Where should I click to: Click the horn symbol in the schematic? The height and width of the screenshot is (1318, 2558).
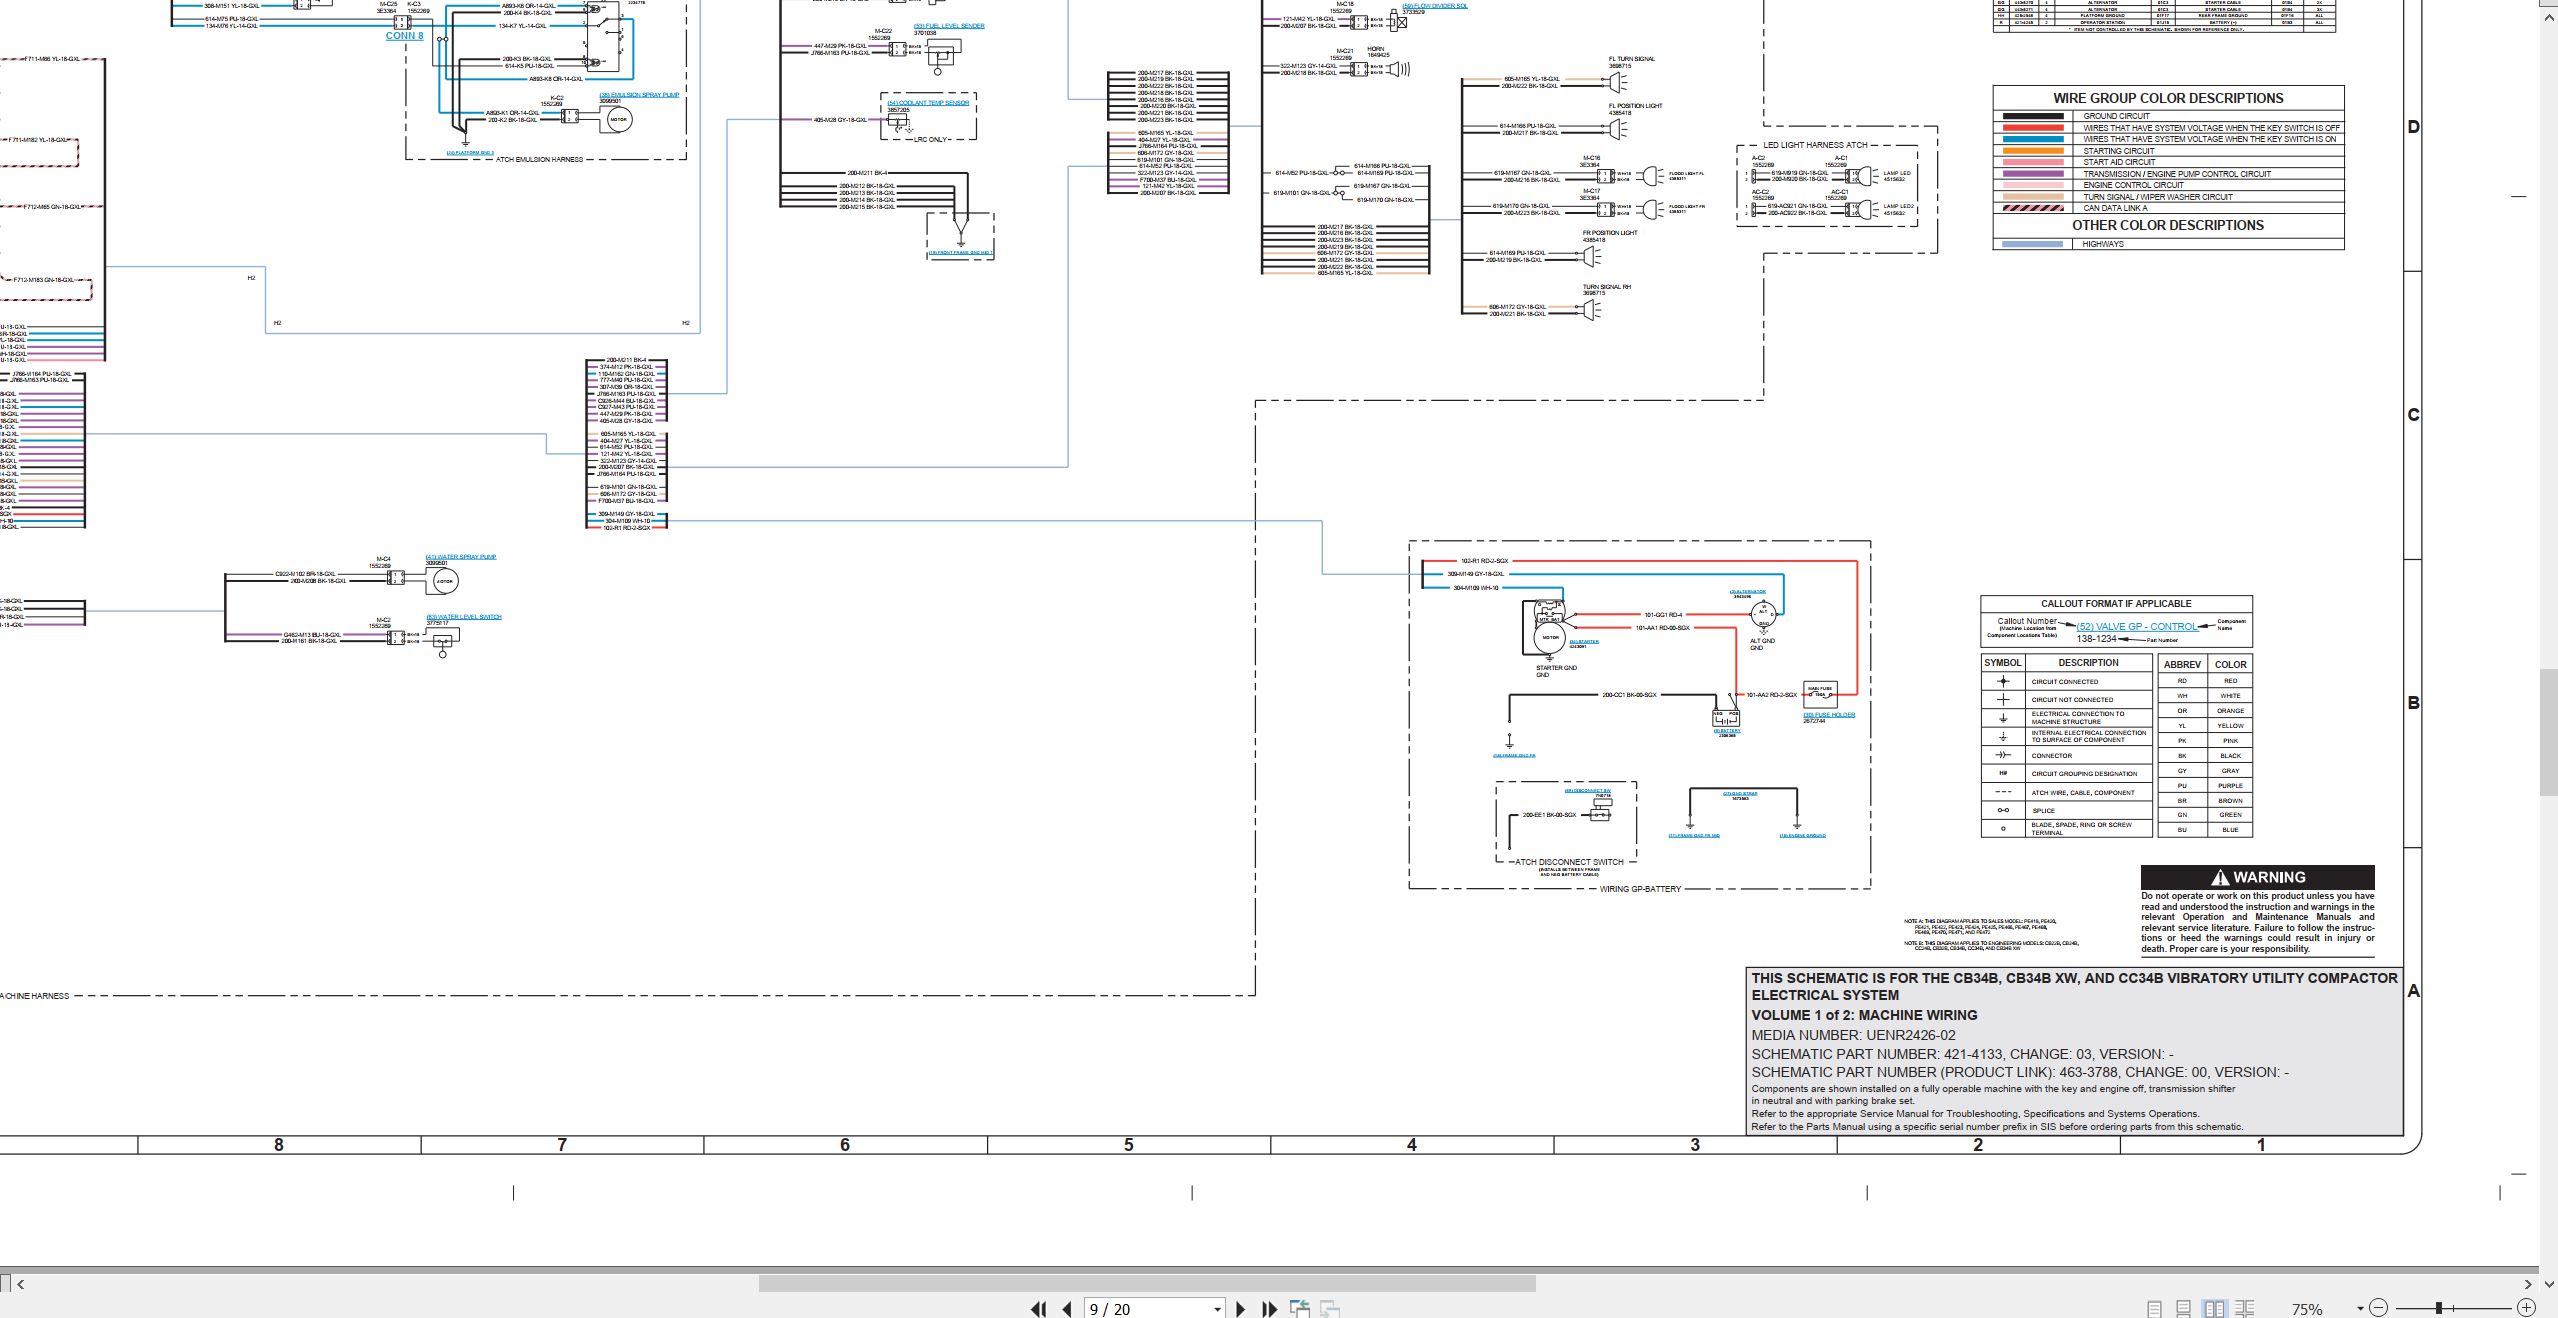[1401, 69]
